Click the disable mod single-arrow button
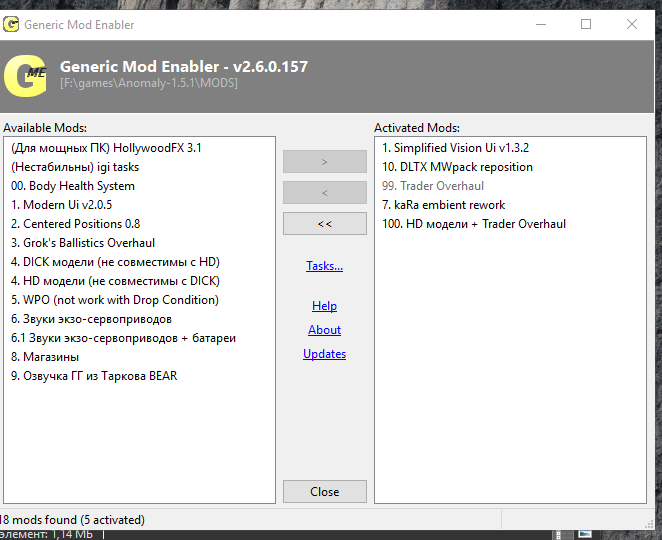Viewport: 662px width, 540px height. pyautogui.click(x=325, y=193)
